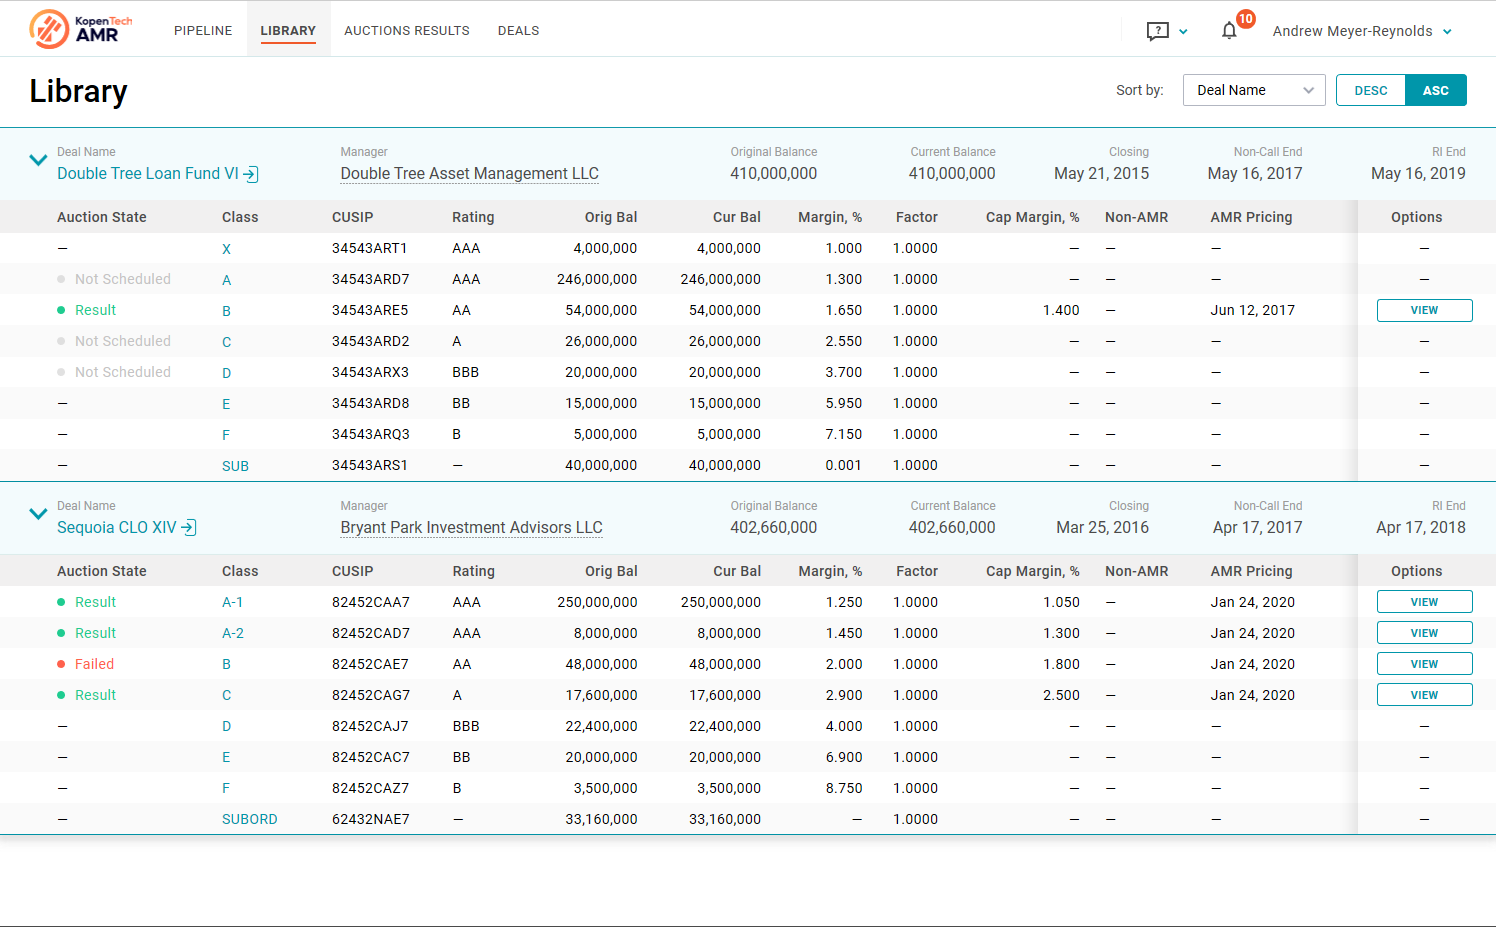Click the KopenTech AMR logo

coord(81,29)
